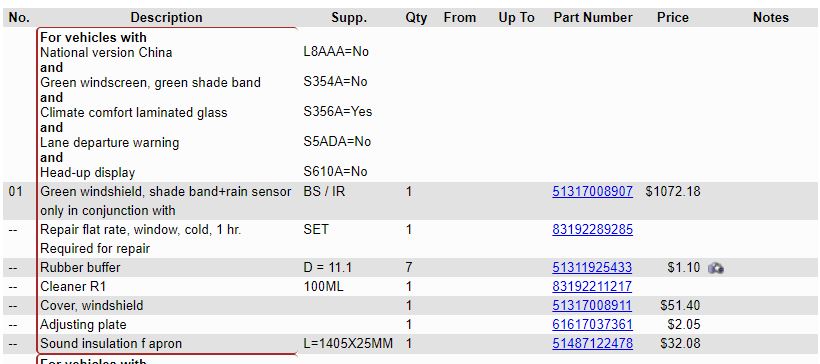
Task: Open Cover, windshield part link 51317008911
Action: pos(592,305)
